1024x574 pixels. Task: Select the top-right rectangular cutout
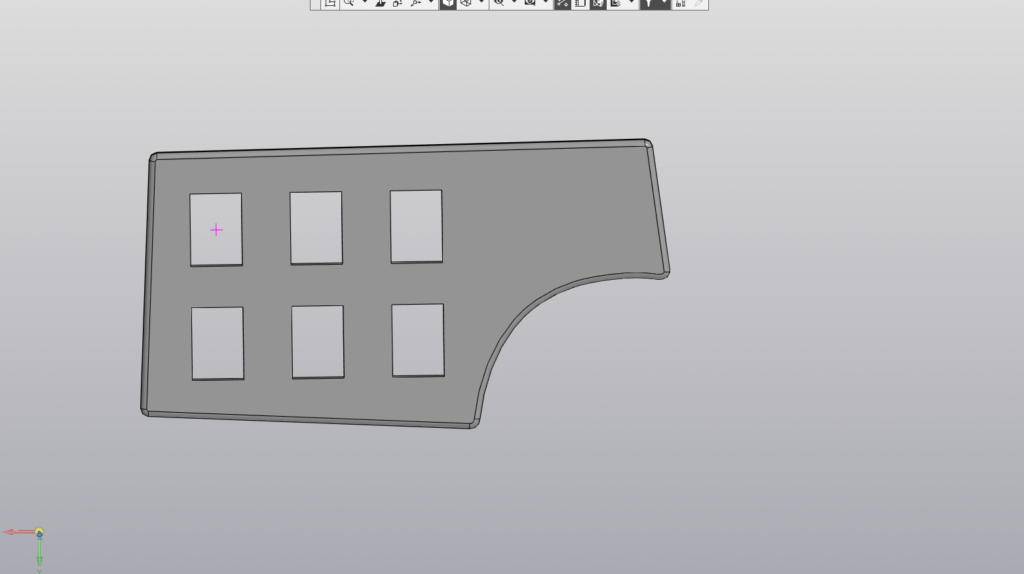[x=416, y=226]
